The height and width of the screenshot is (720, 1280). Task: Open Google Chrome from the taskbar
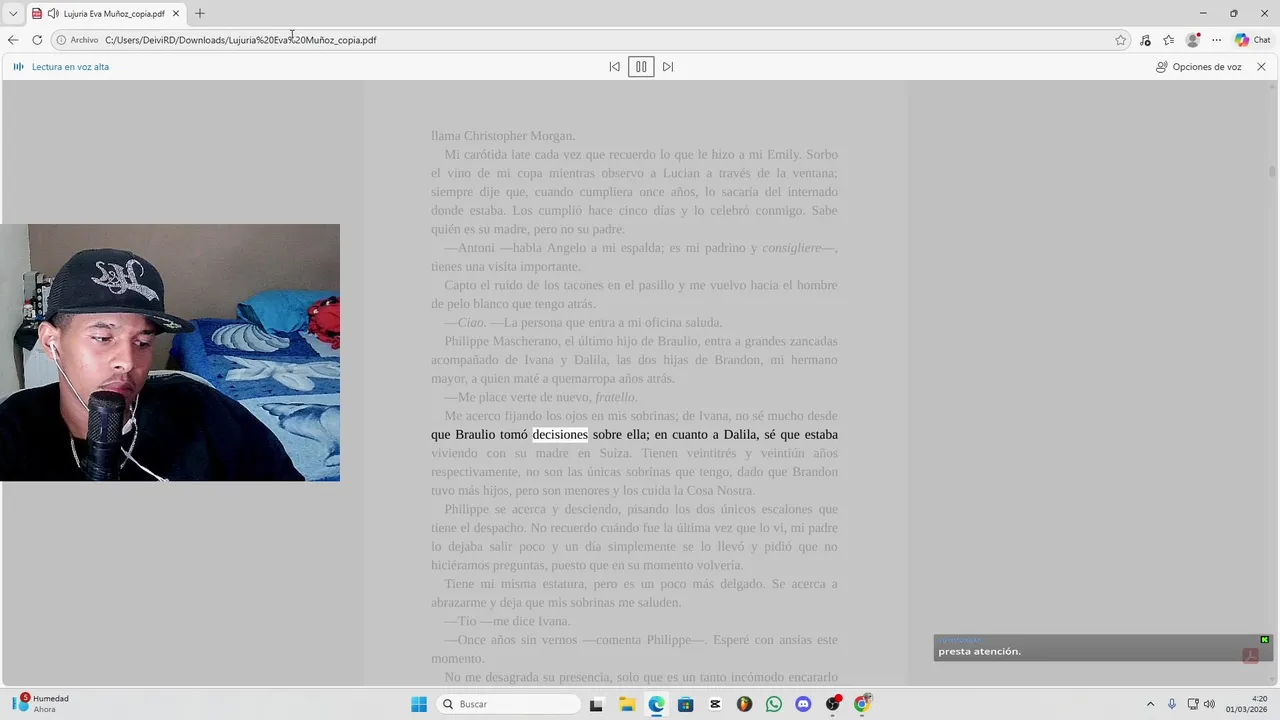(862, 704)
